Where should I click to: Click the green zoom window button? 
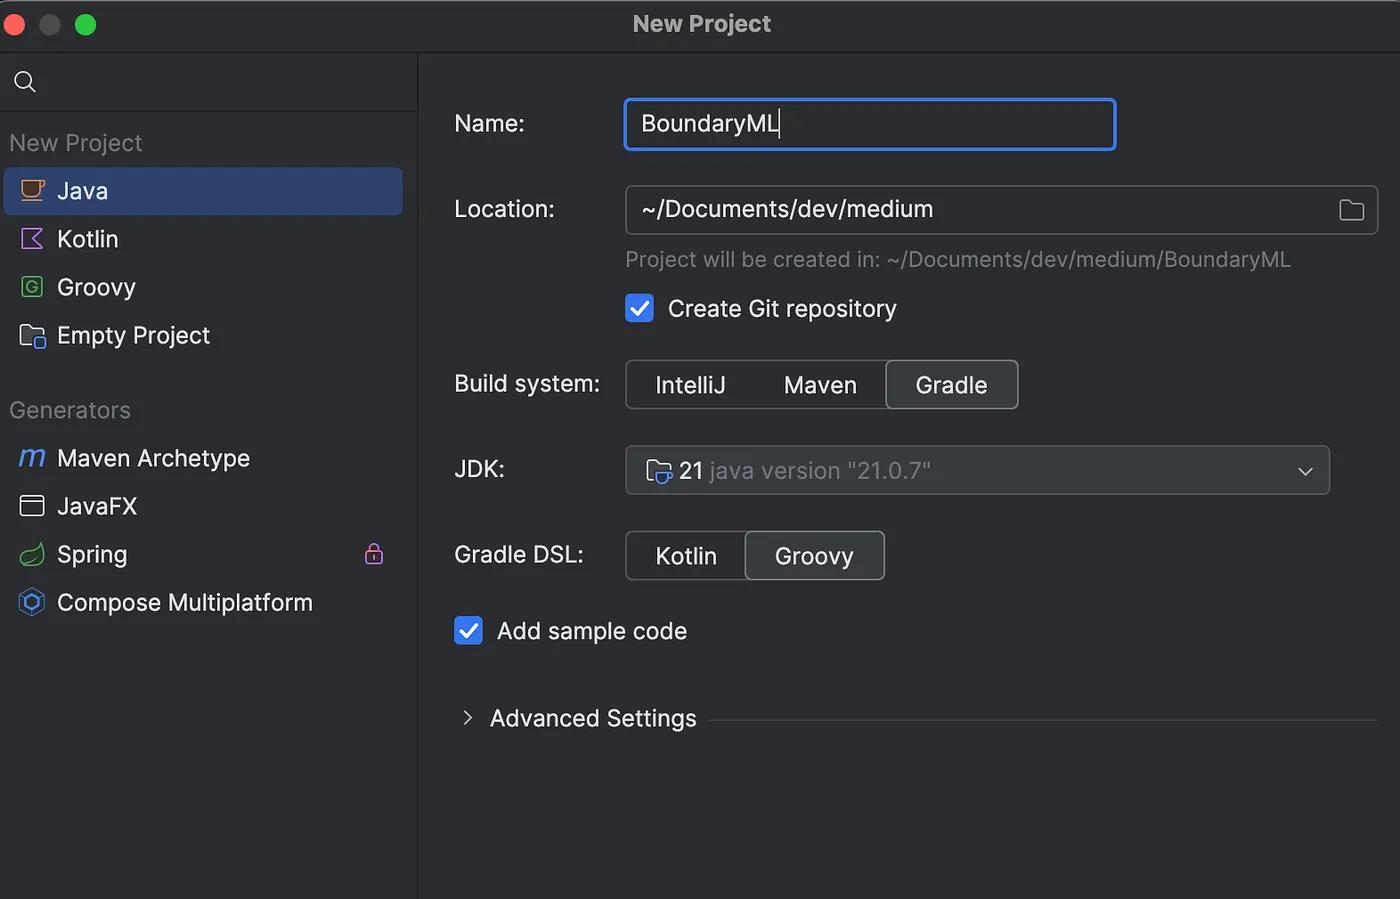coord(86,24)
